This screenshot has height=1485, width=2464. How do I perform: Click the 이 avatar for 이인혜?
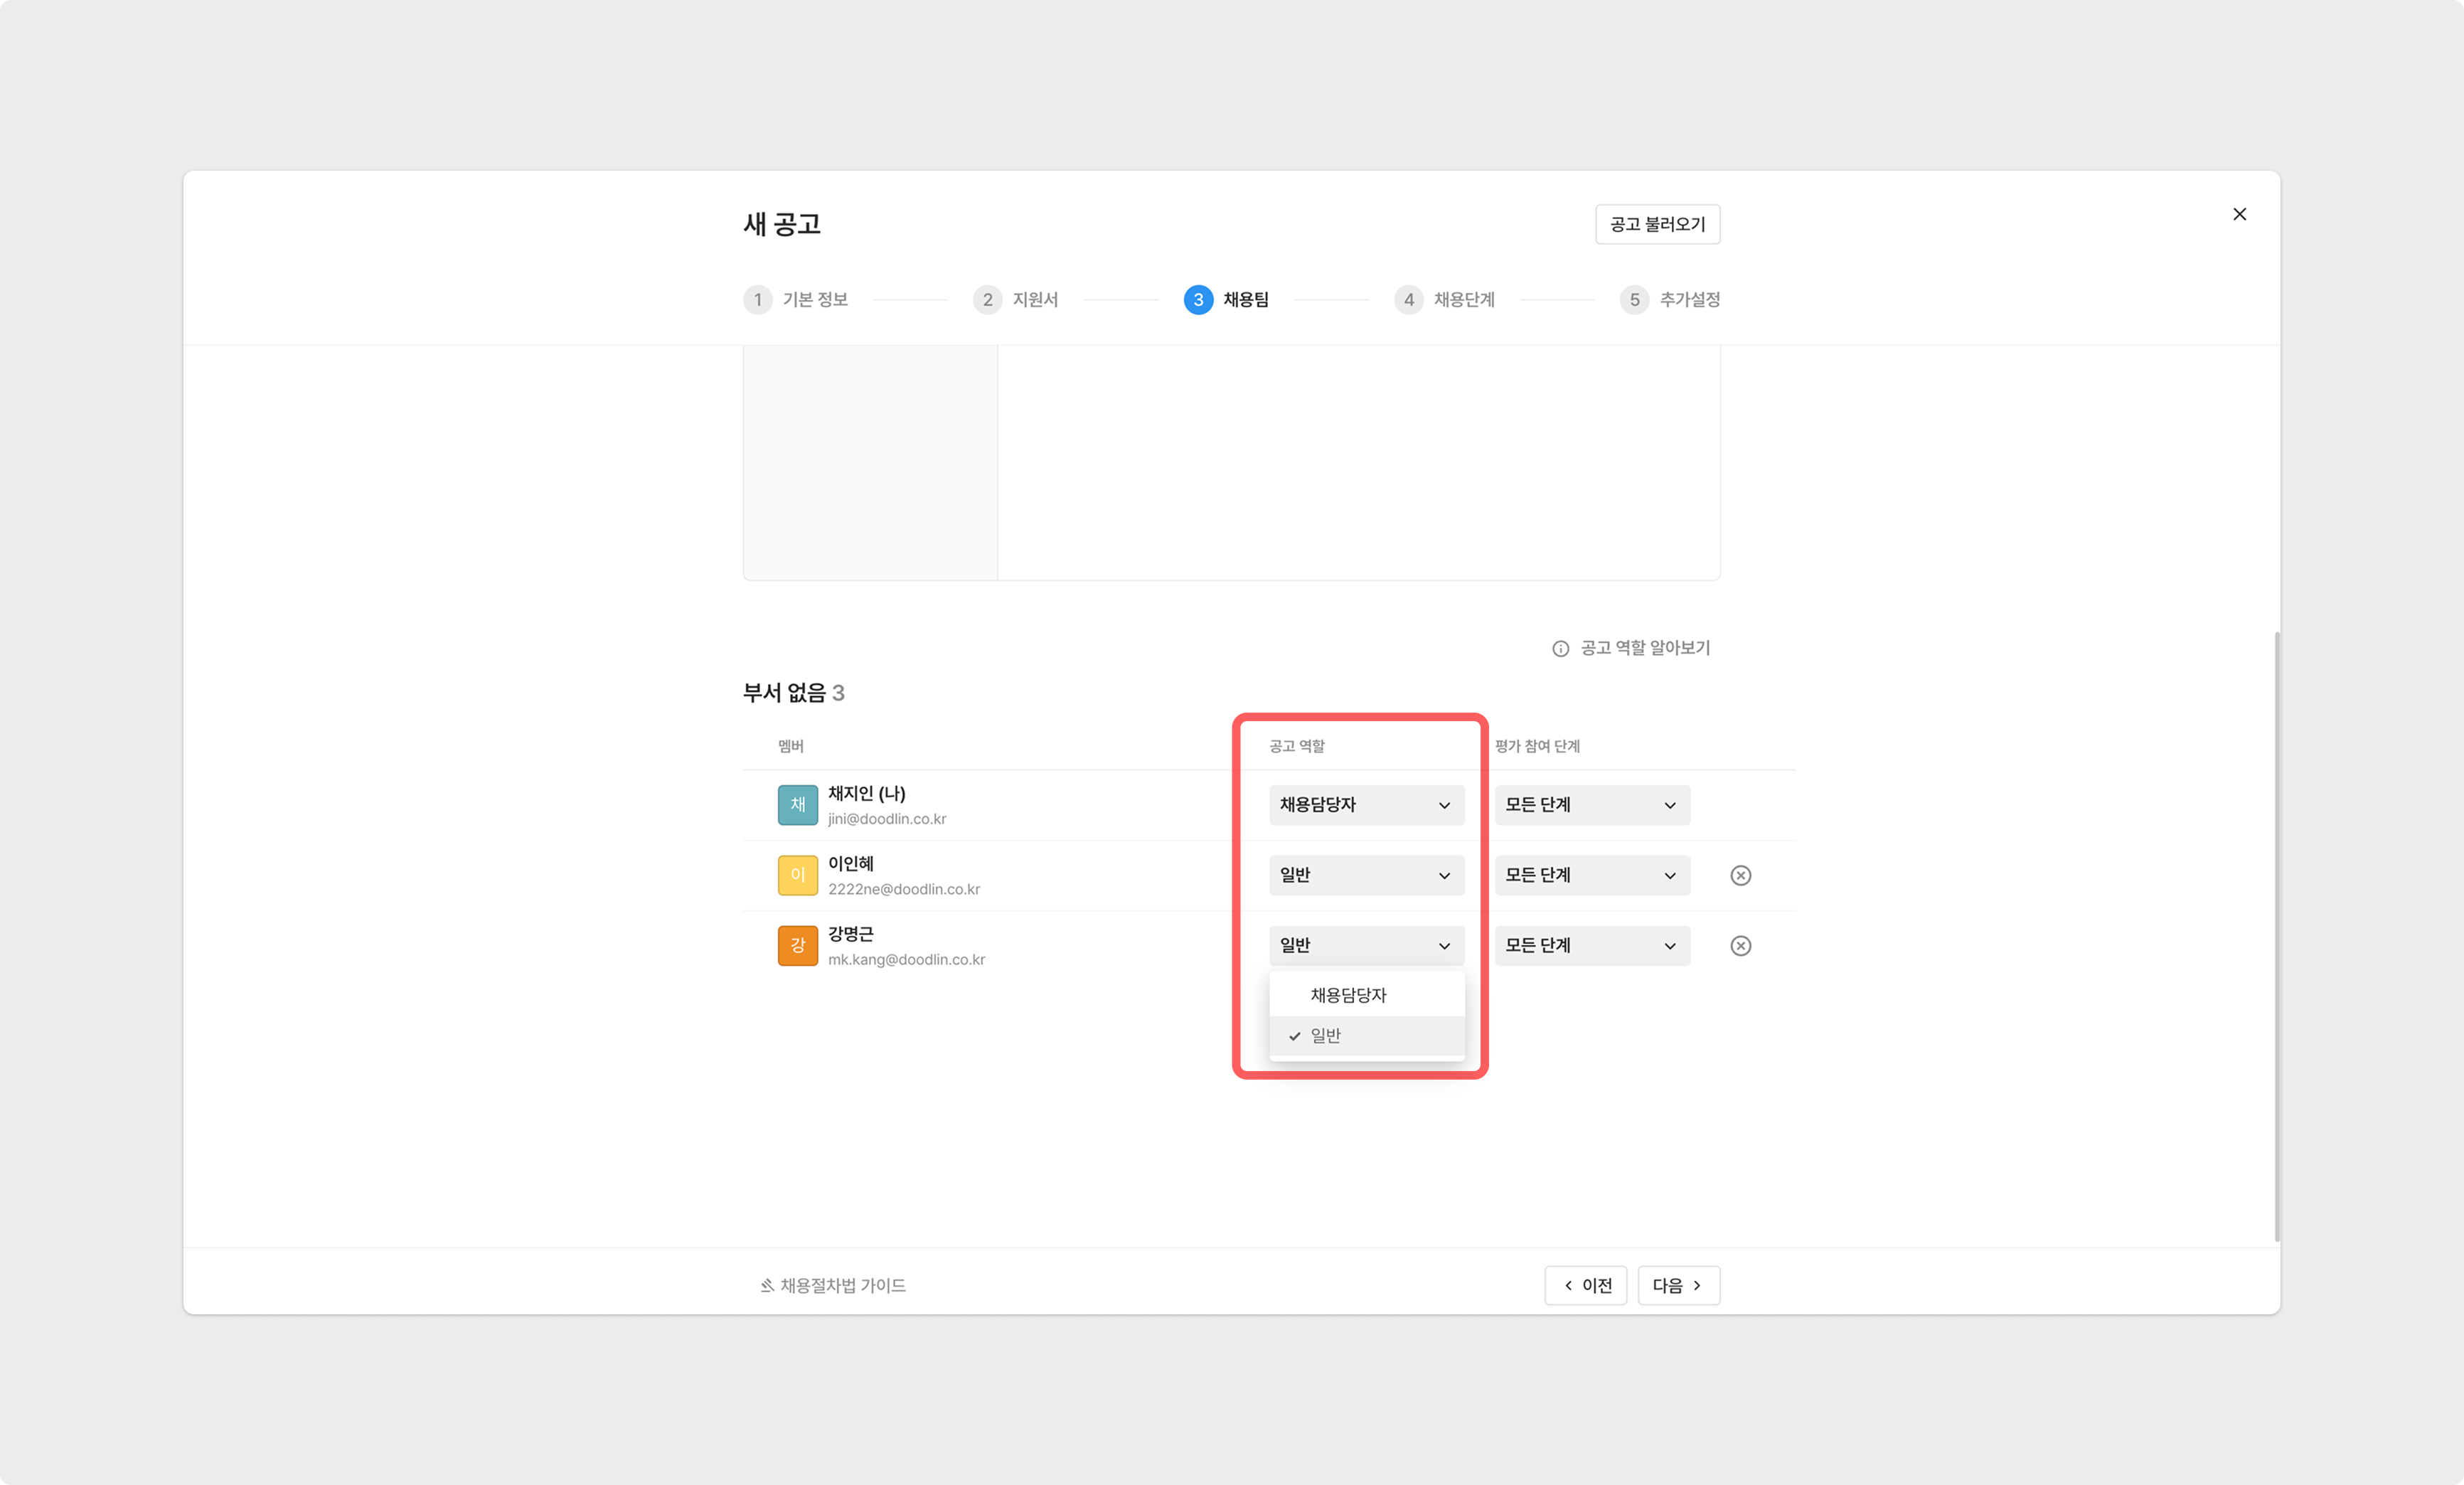click(x=797, y=875)
